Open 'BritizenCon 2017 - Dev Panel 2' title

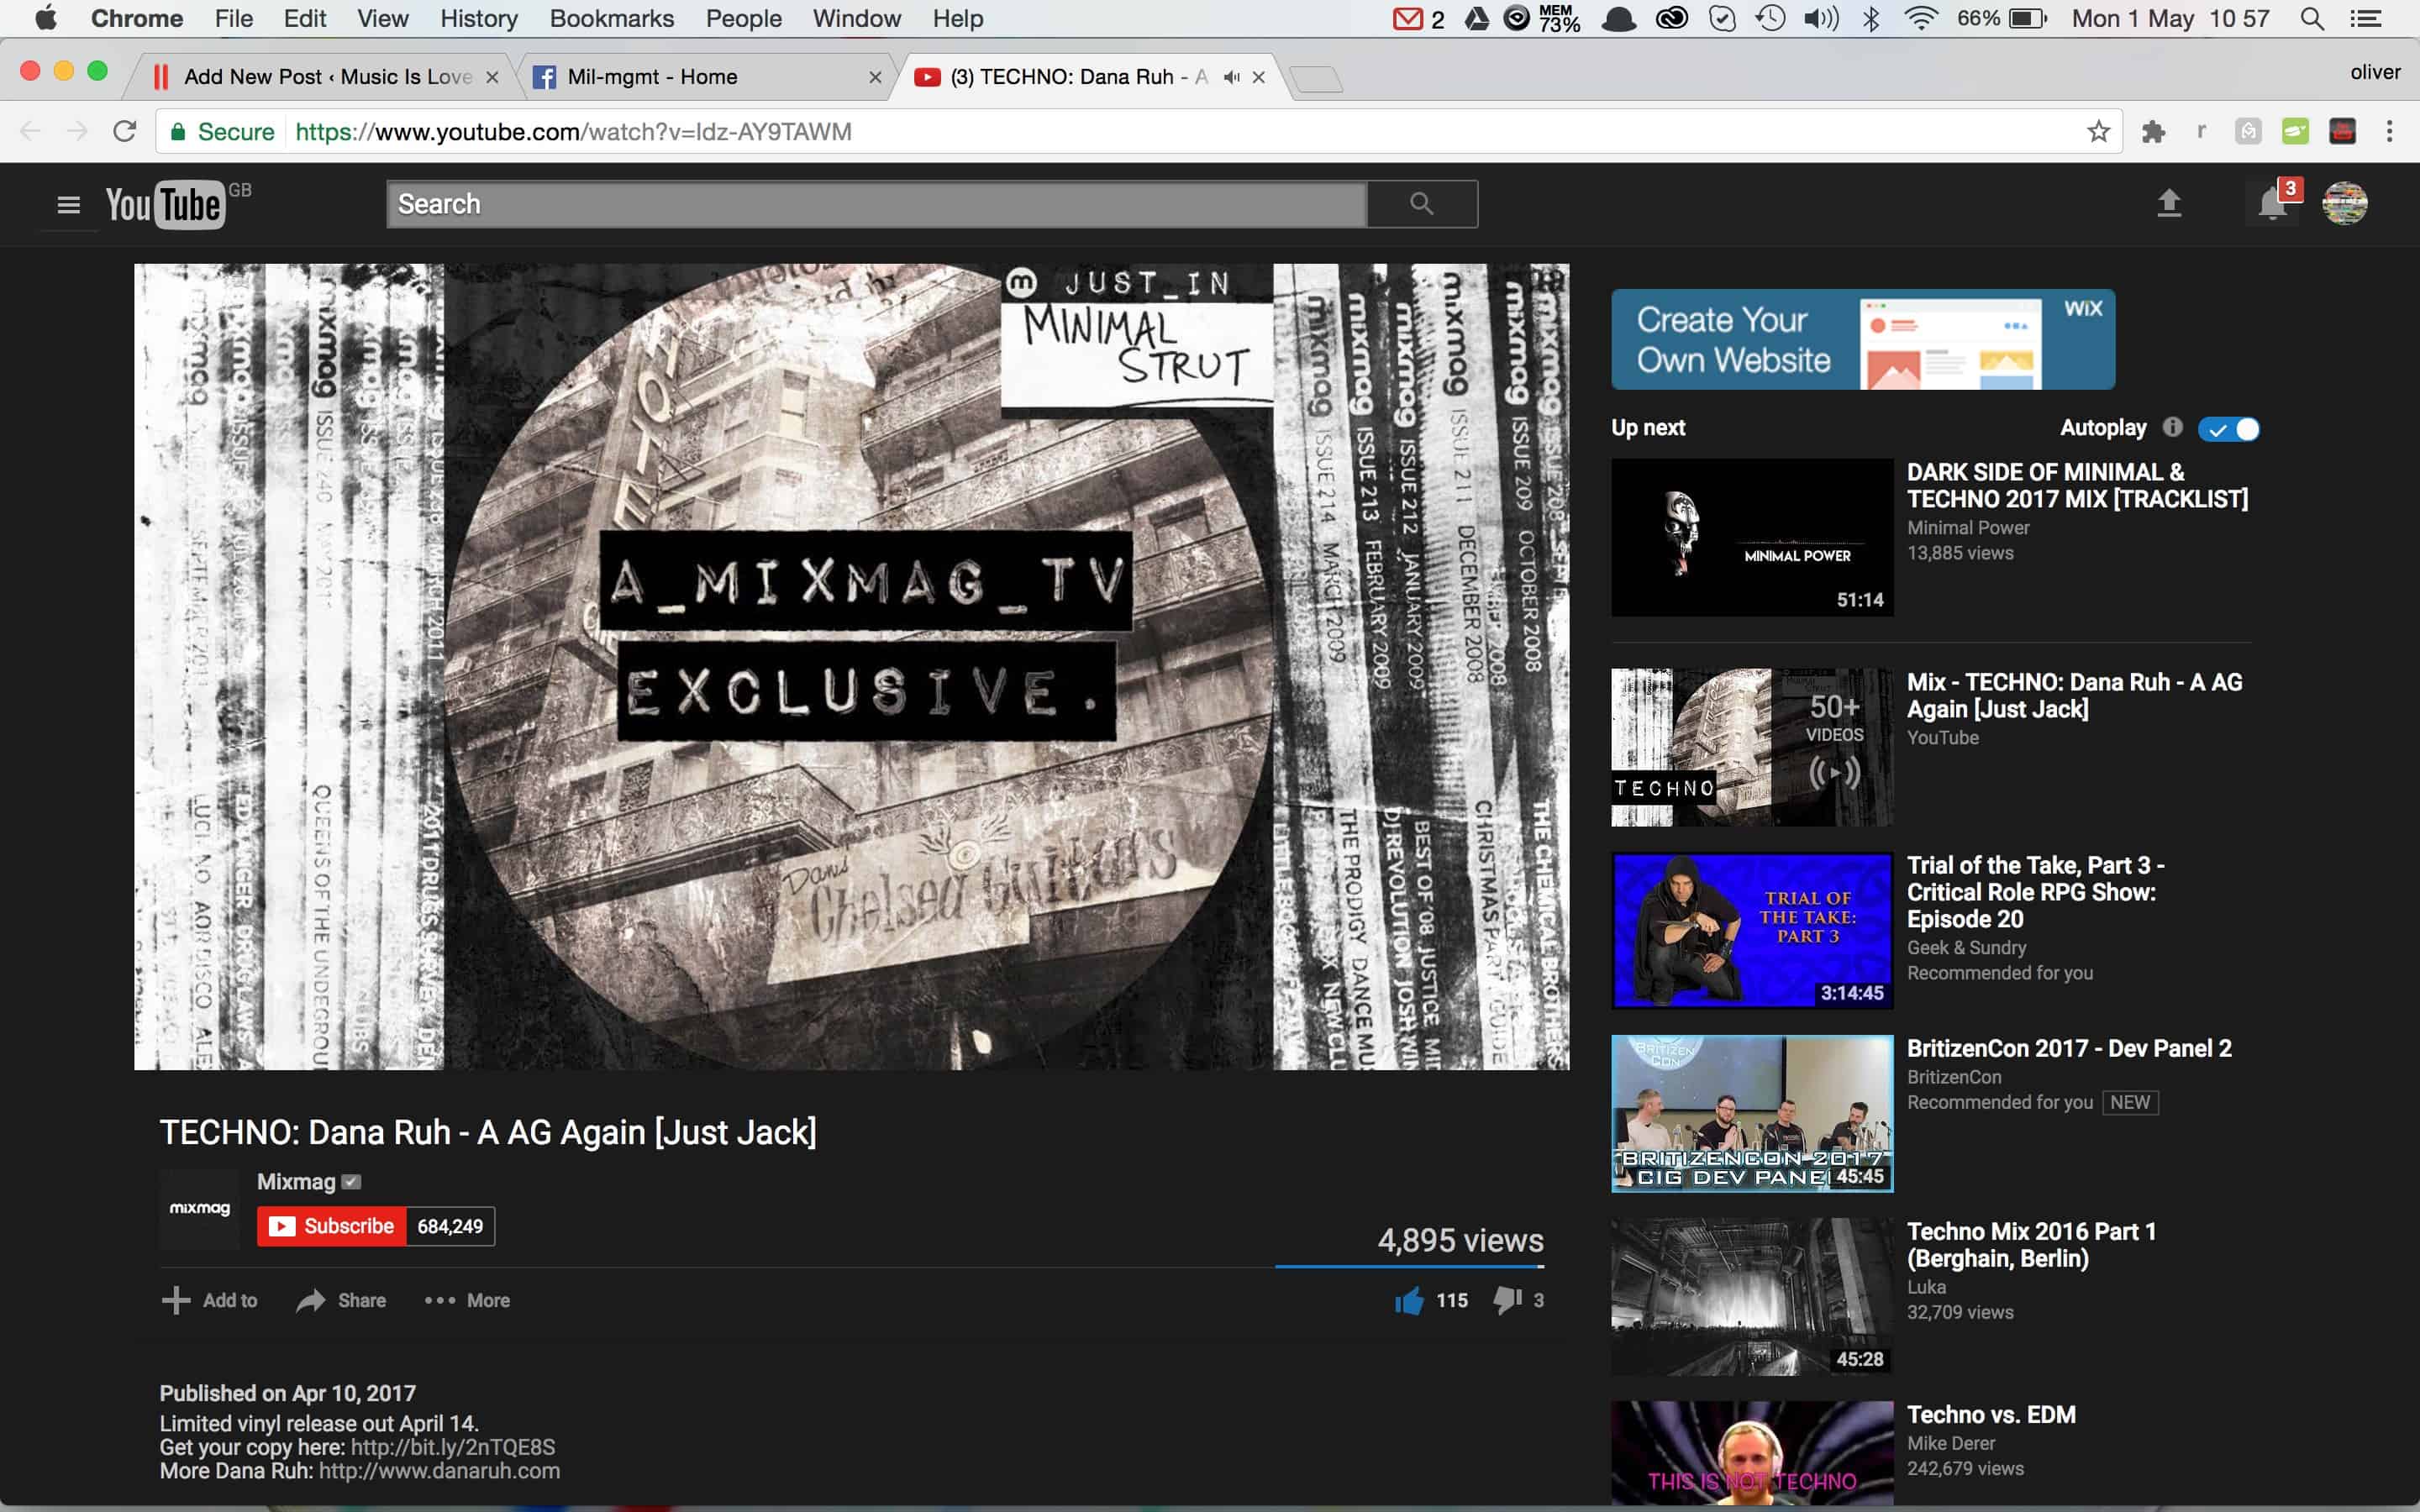(x=2069, y=1048)
